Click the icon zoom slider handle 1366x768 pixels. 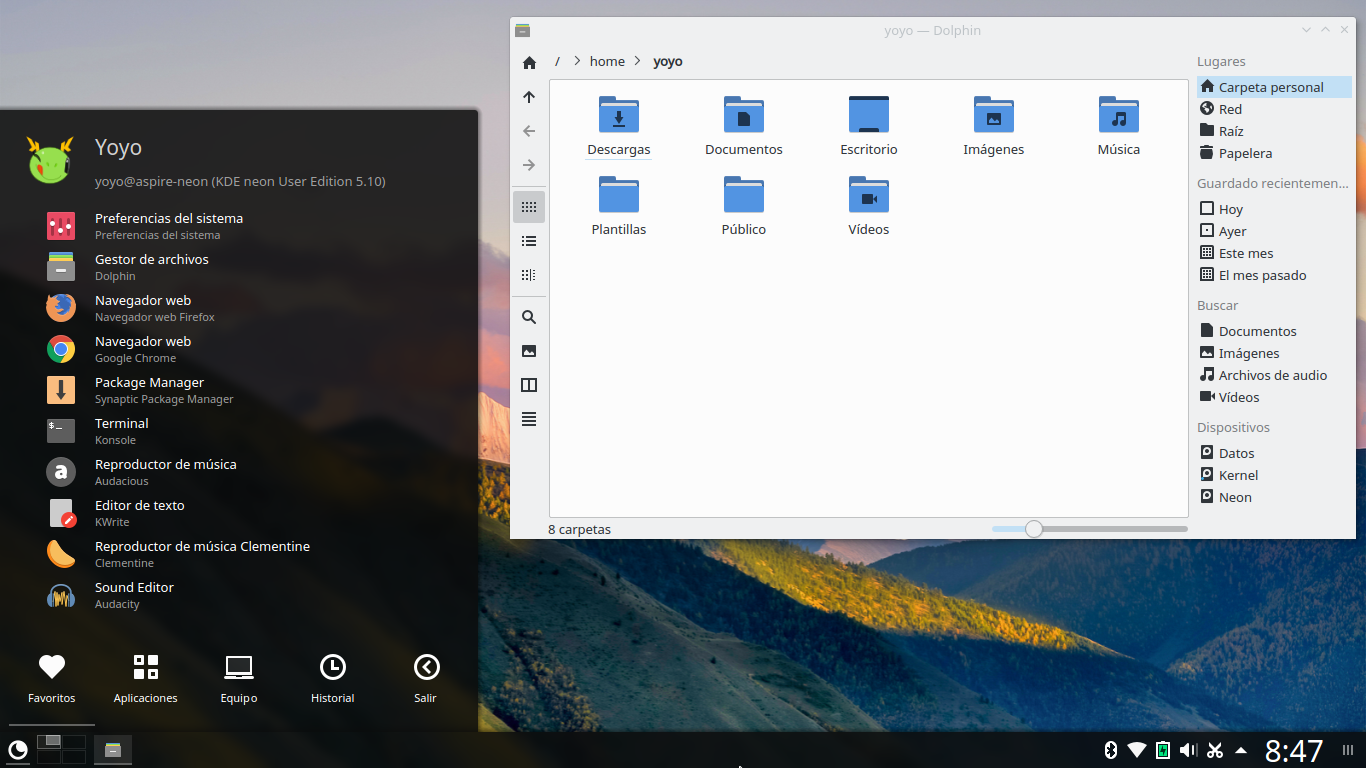click(x=1034, y=529)
